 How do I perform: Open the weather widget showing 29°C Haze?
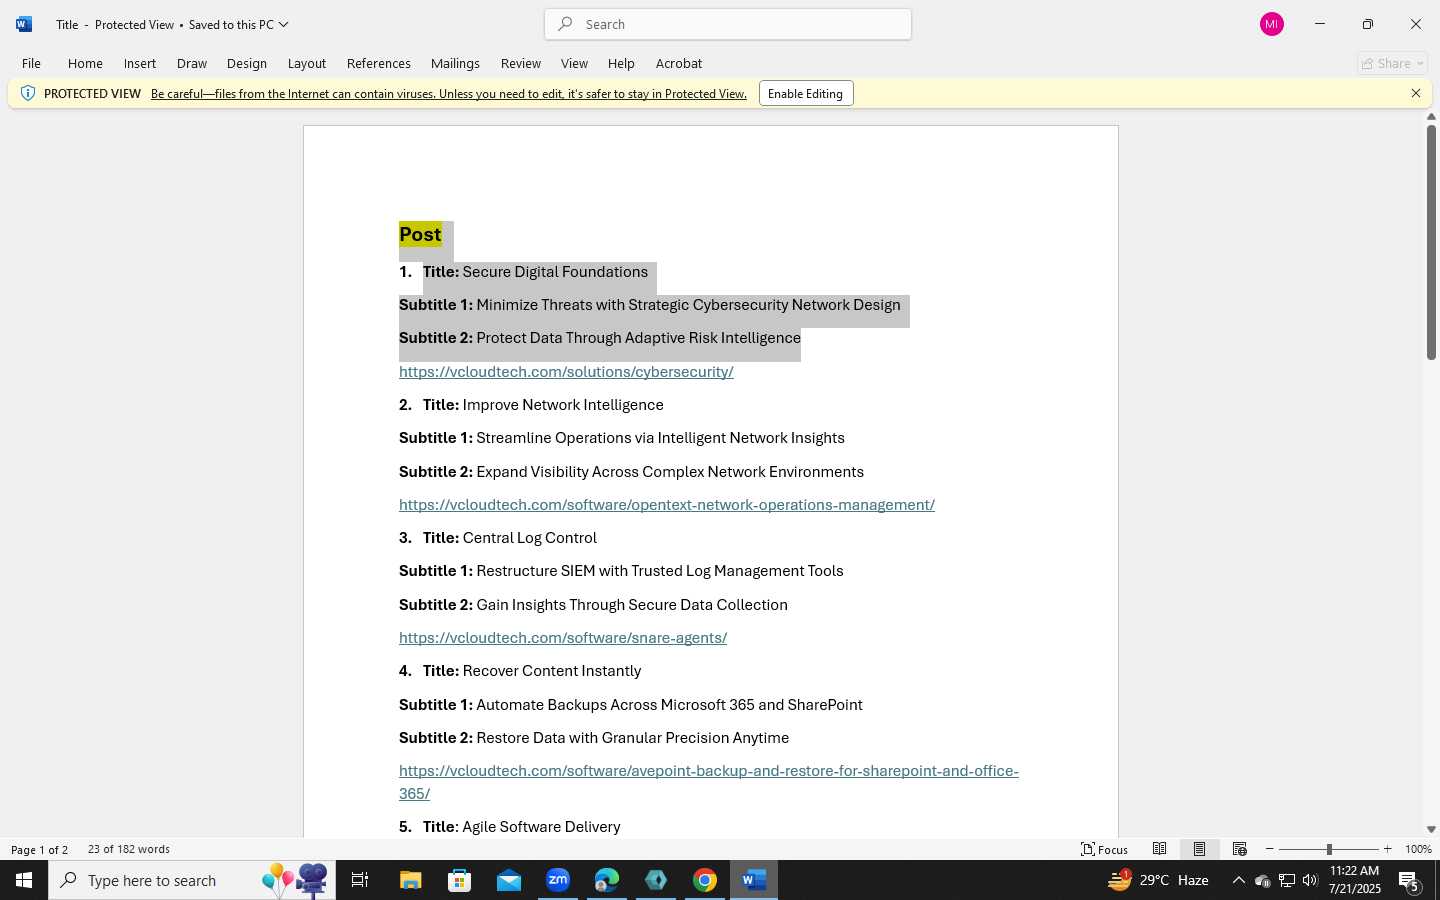tap(1160, 880)
